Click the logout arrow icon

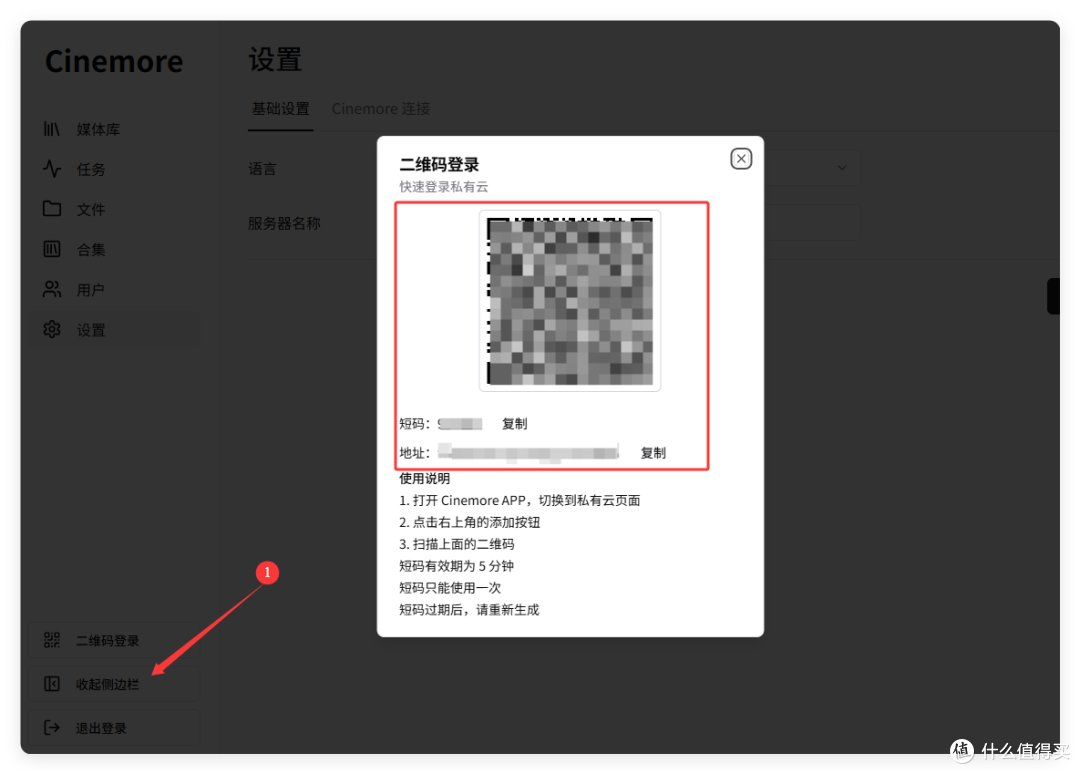tap(52, 727)
